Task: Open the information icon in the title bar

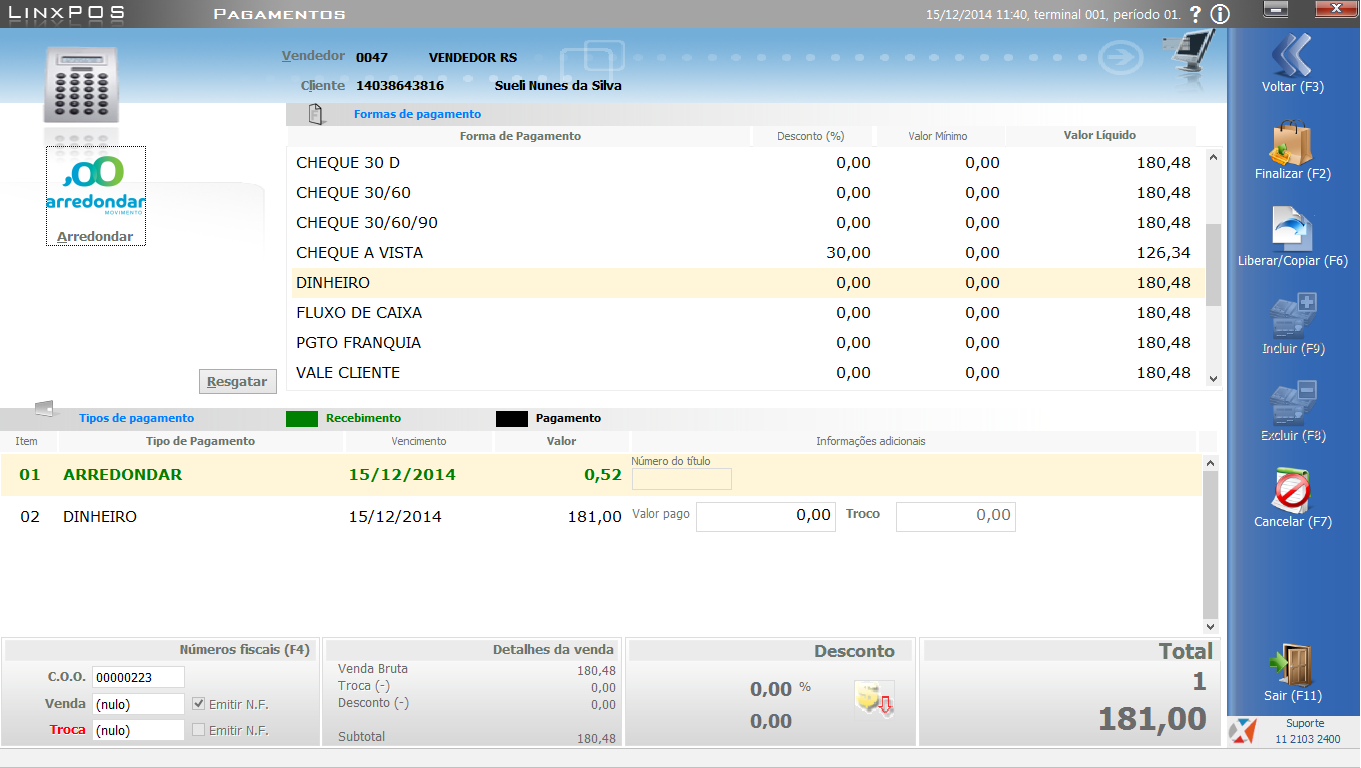Action: tap(1219, 14)
